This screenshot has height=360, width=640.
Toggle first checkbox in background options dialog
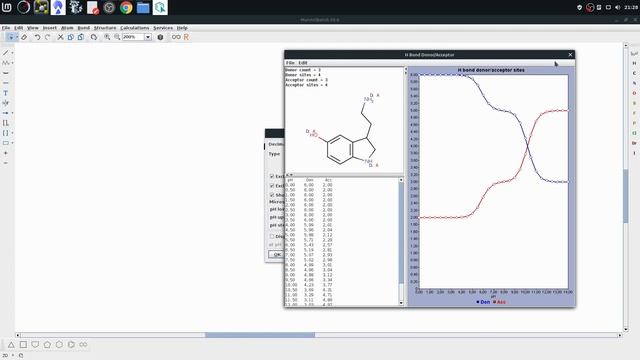(272, 176)
